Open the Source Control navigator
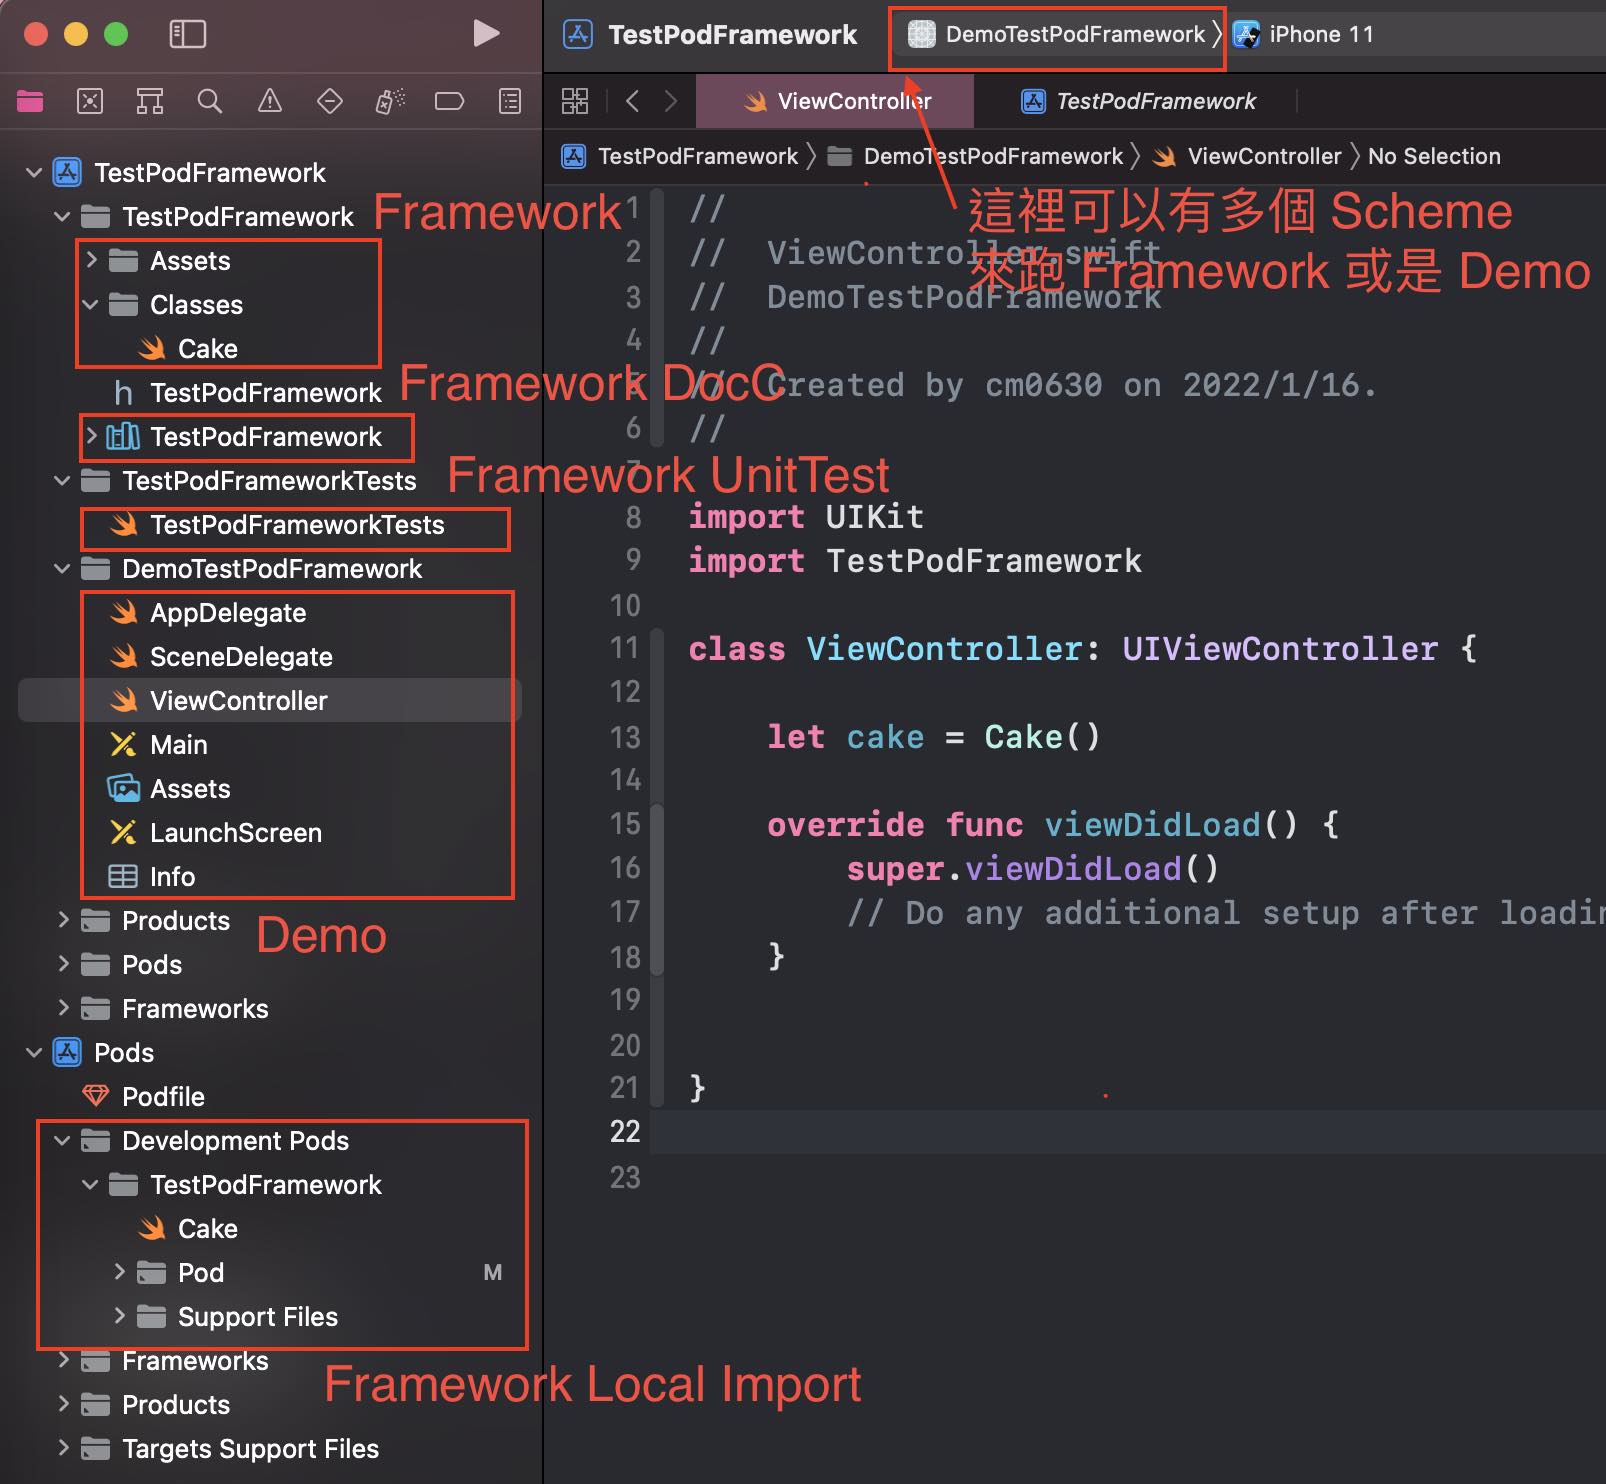1606x1484 pixels. point(90,101)
